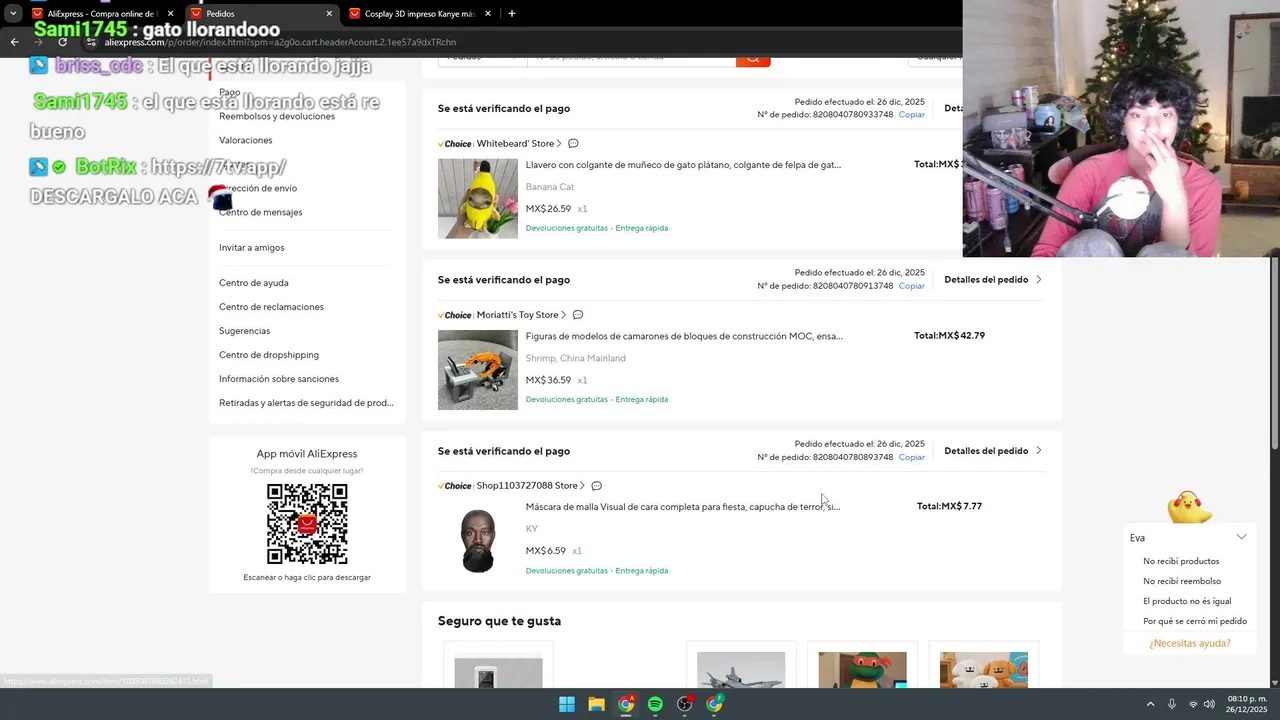
Task: Open the fighter jet recommended product
Action: [741, 668]
